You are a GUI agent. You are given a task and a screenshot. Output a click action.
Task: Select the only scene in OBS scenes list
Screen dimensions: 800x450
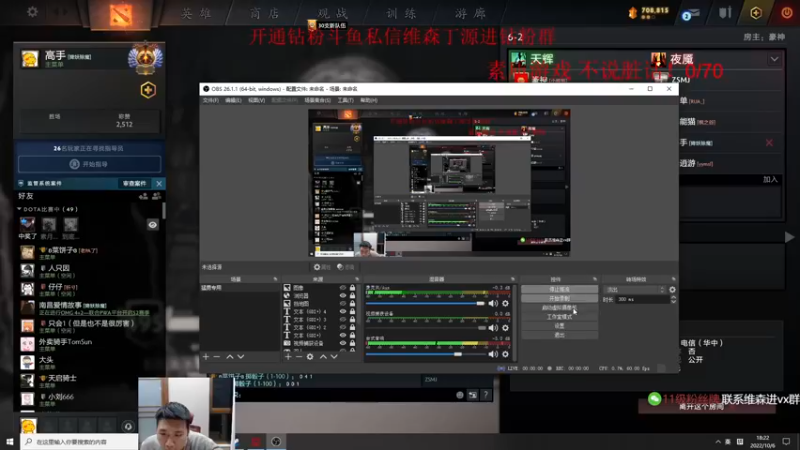(x=240, y=288)
